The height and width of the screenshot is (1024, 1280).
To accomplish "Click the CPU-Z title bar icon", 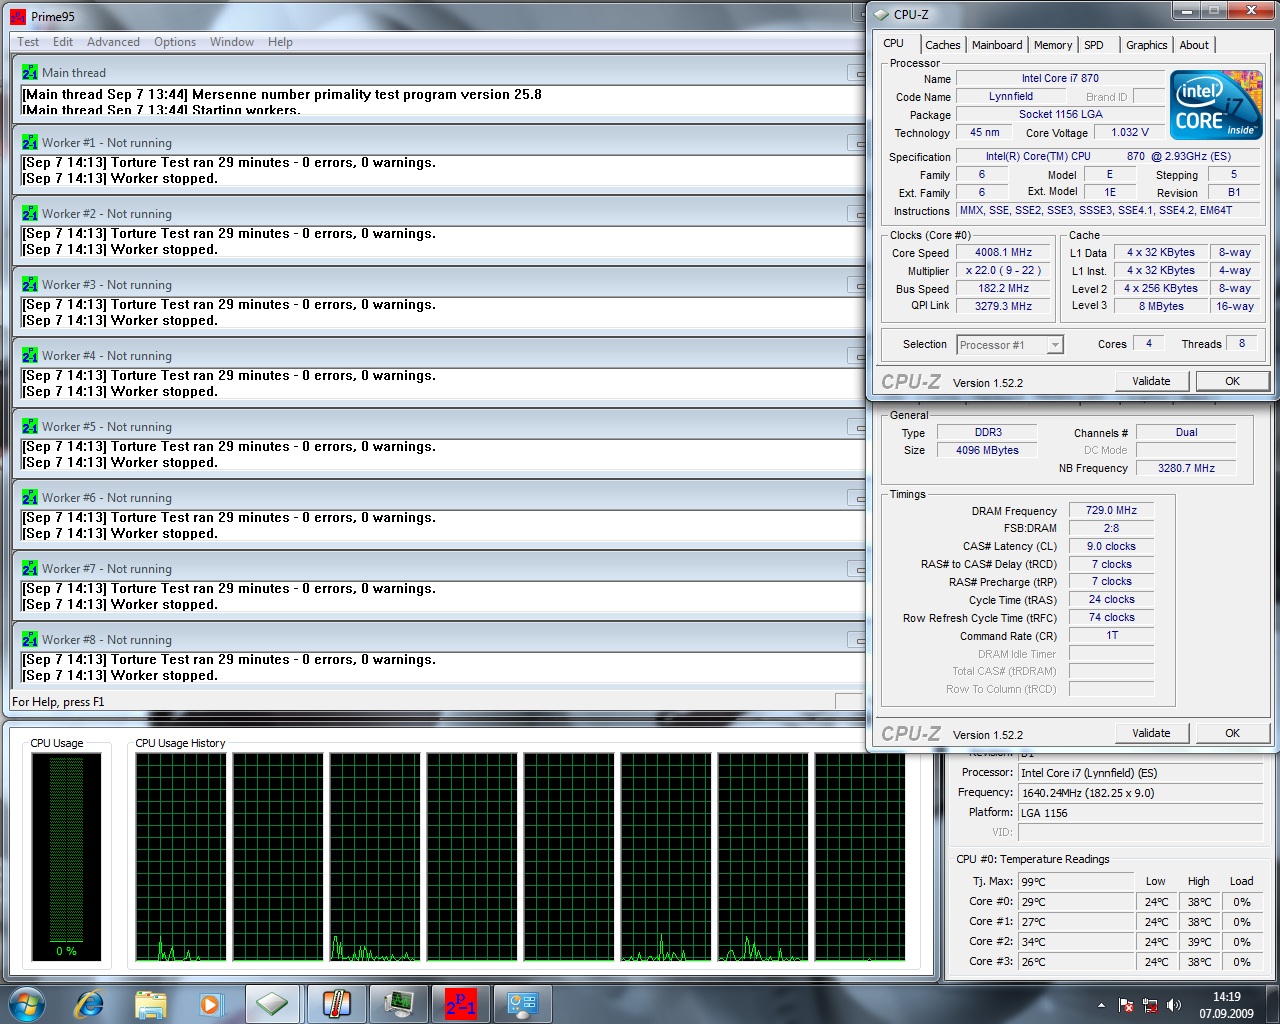I will click(x=880, y=14).
